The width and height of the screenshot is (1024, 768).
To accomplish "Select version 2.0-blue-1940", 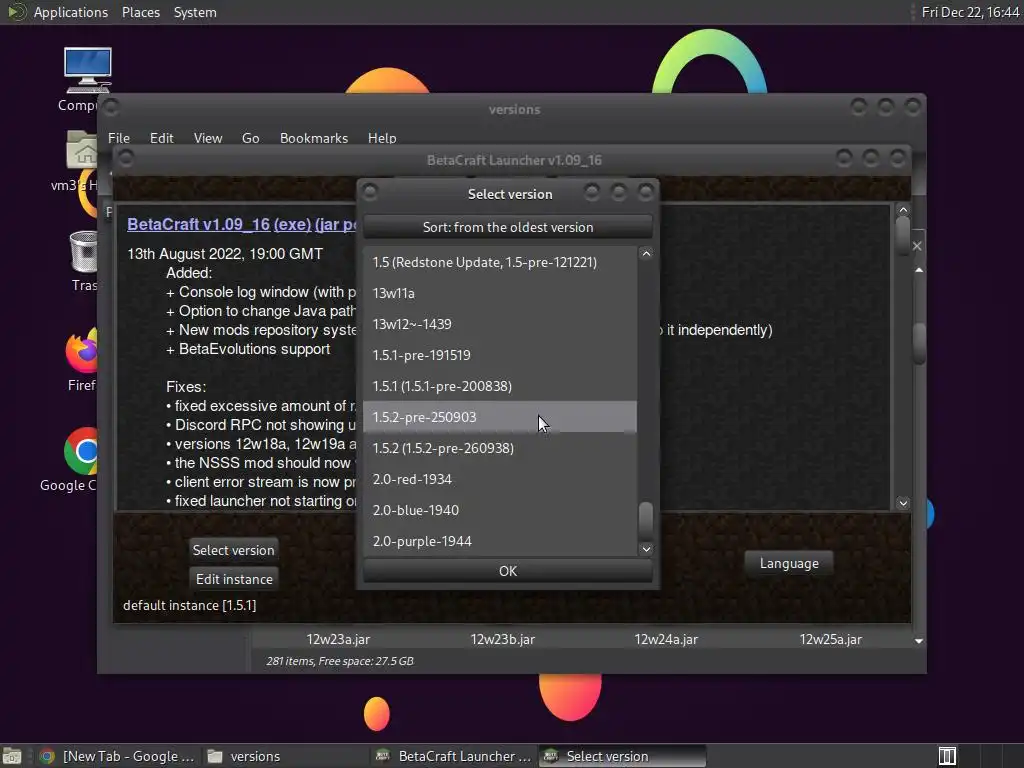I will (500, 510).
